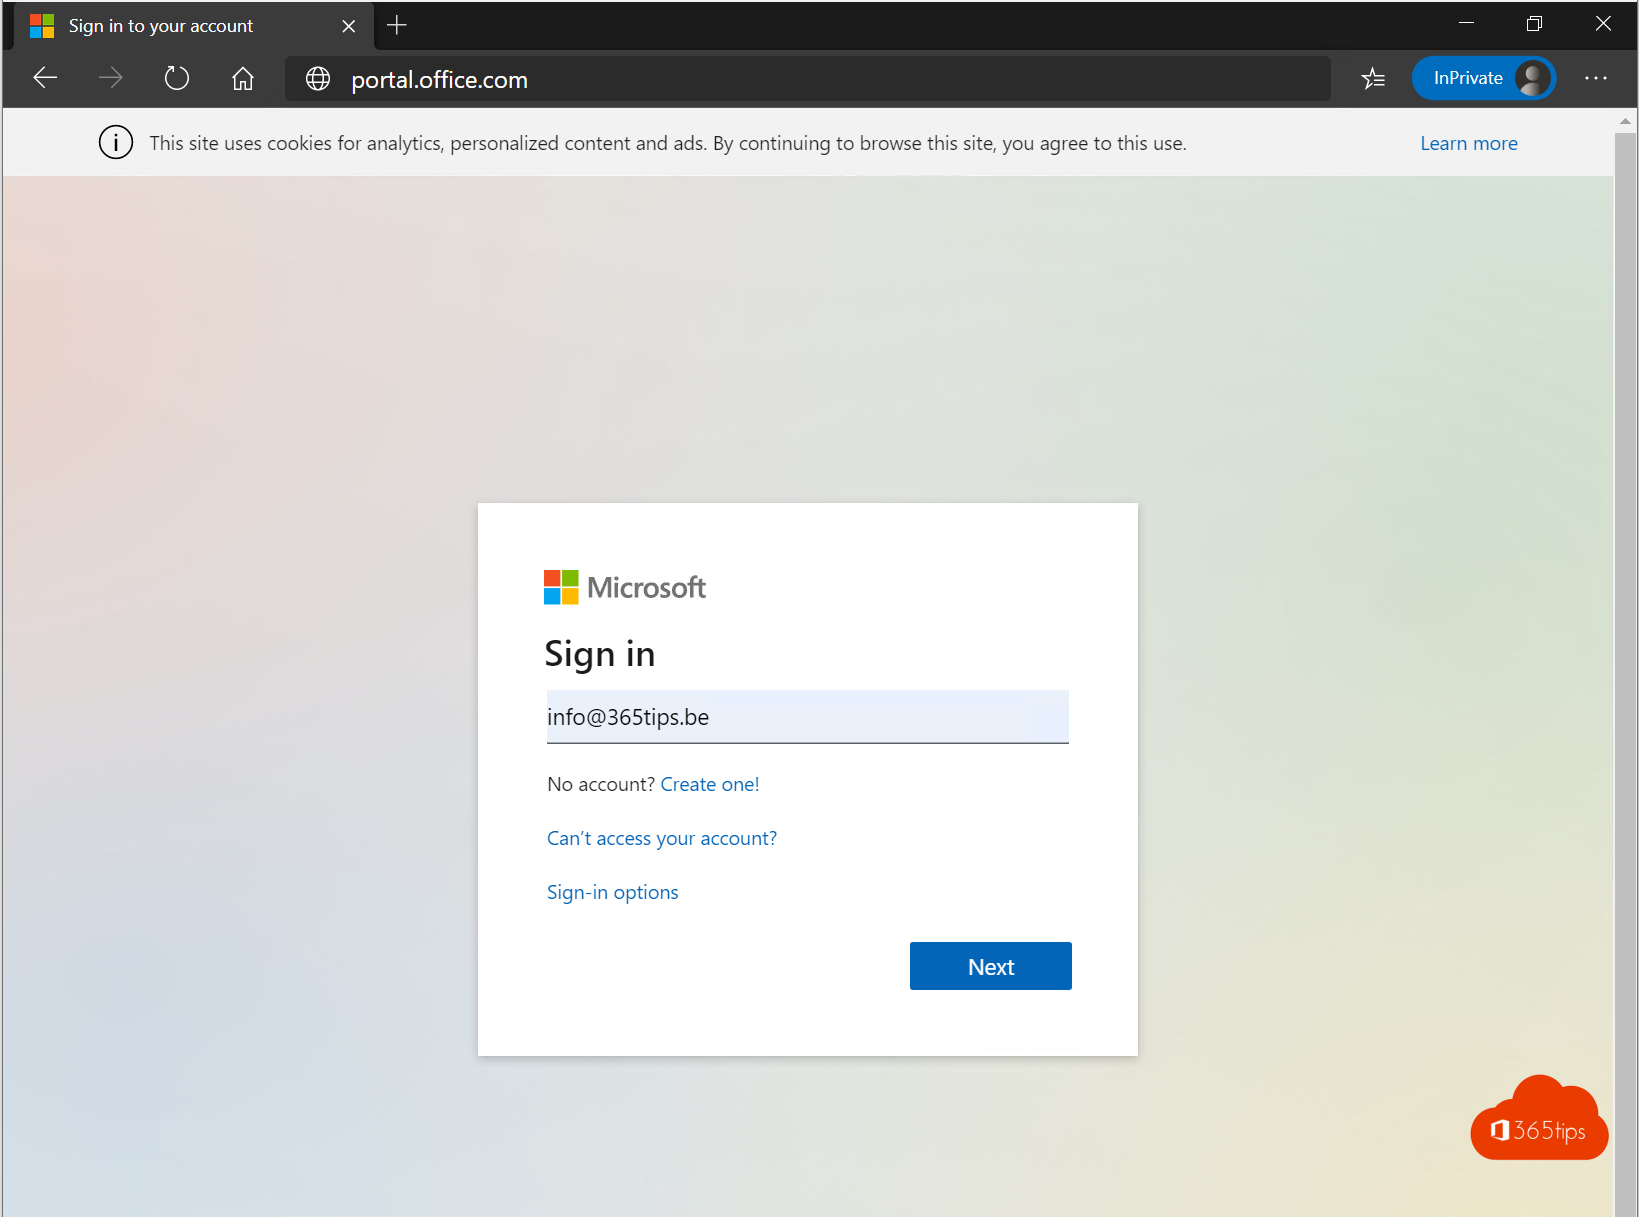Open Can't access your account? help

pyautogui.click(x=661, y=838)
